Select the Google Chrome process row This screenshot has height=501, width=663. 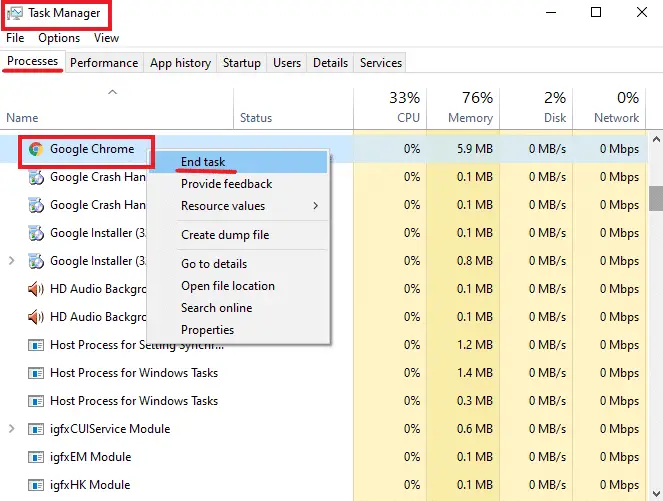click(323, 149)
